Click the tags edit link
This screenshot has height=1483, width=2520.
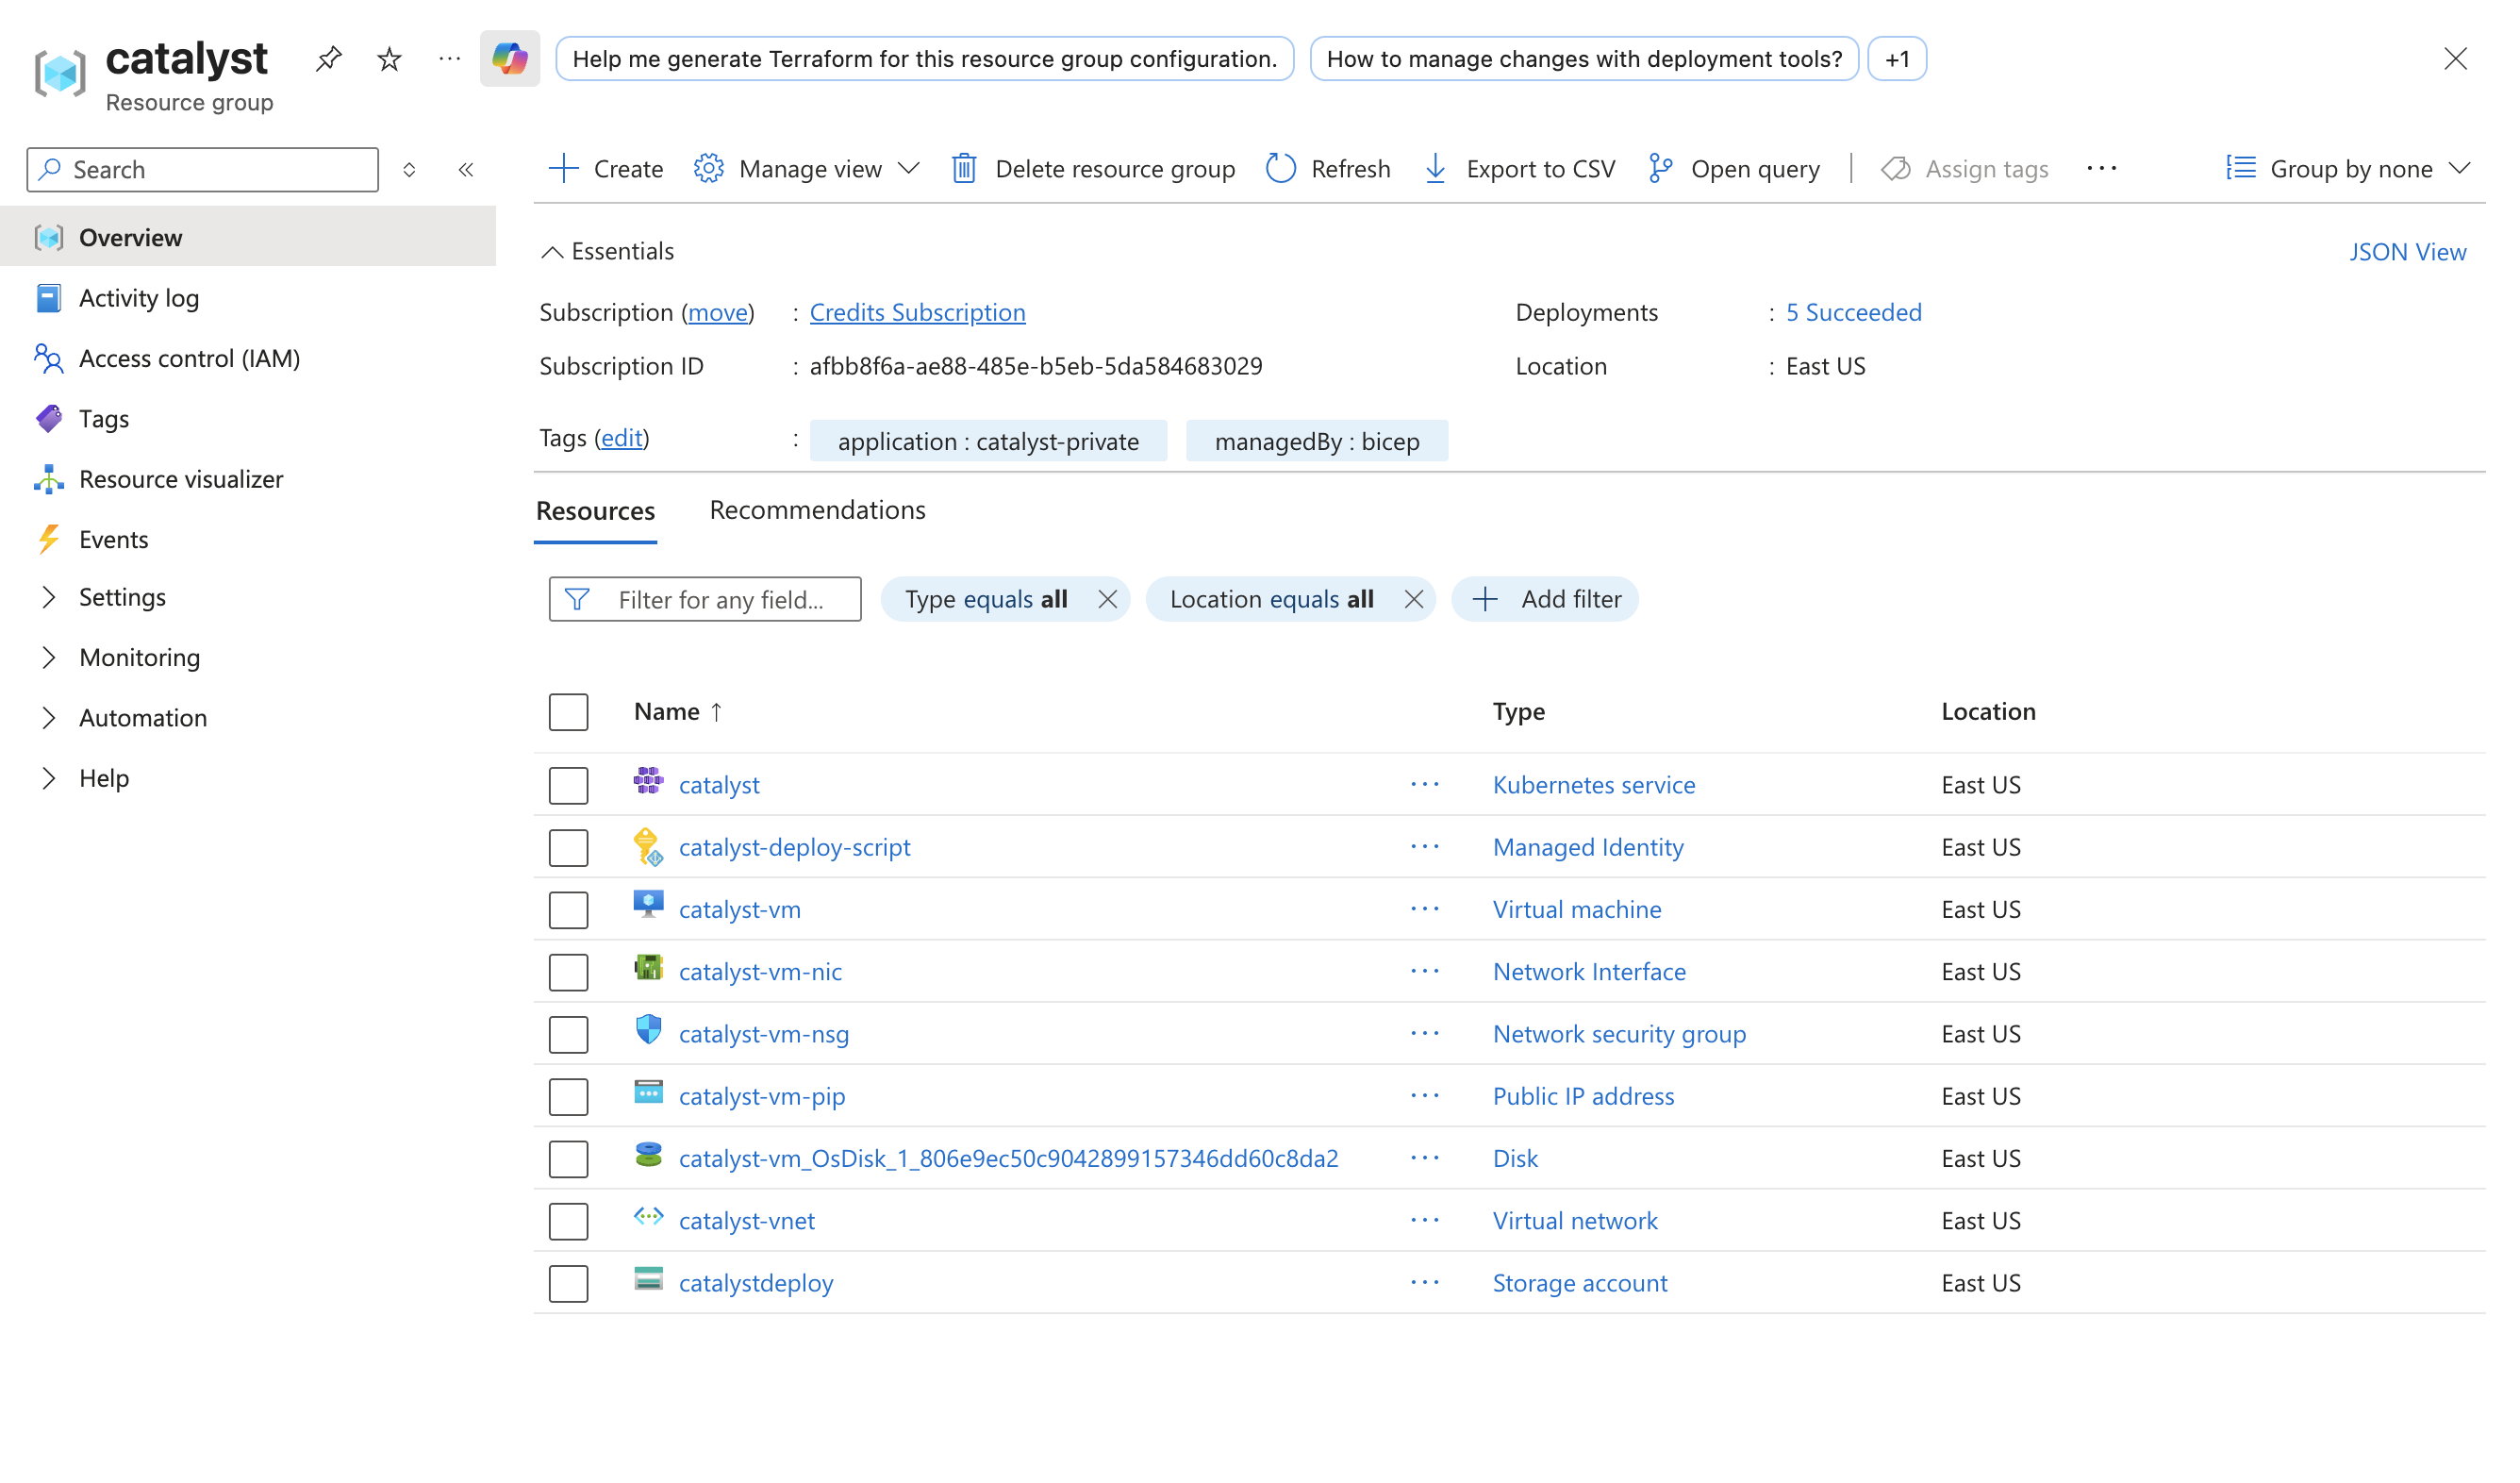pyautogui.click(x=621, y=438)
